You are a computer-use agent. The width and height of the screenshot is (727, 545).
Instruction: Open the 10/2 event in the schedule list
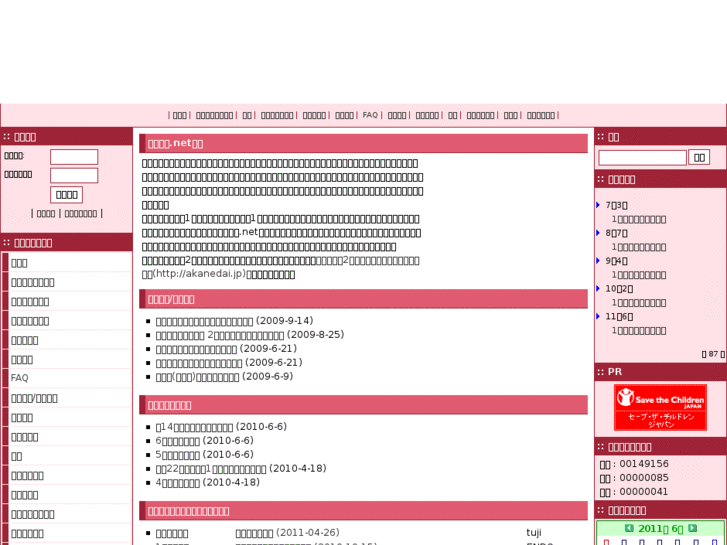[x=638, y=303]
